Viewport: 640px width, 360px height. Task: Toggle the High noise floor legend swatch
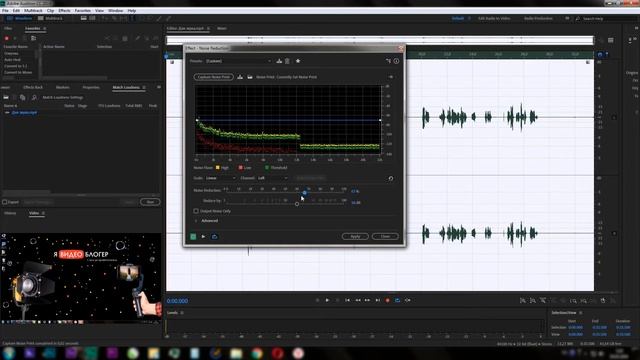(218, 167)
